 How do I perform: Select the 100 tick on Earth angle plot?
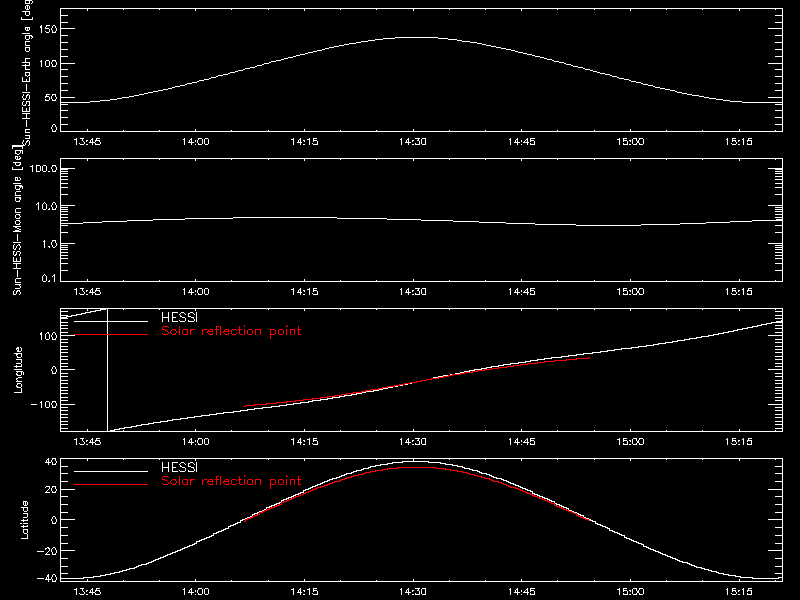[48, 64]
